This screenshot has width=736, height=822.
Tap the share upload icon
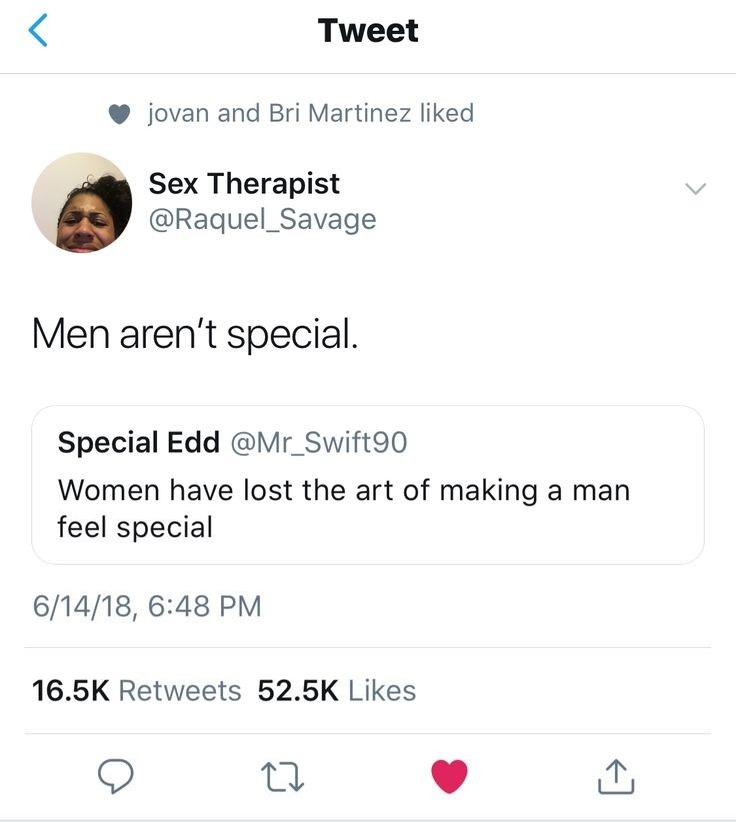tap(616, 776)
